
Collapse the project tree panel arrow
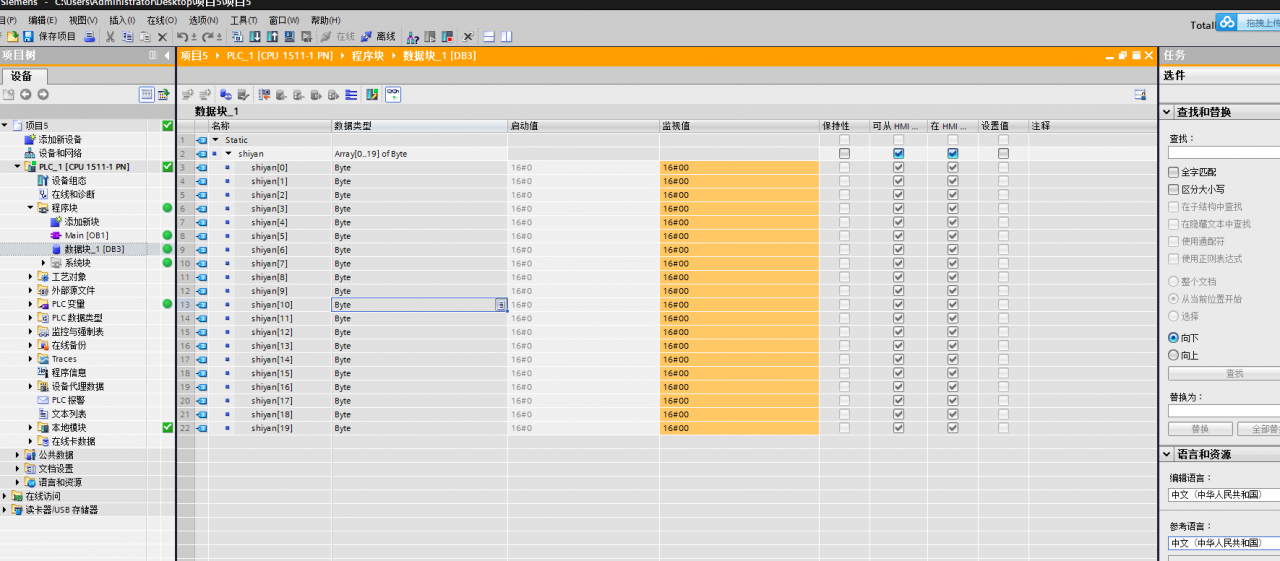(x=167, y=56)
